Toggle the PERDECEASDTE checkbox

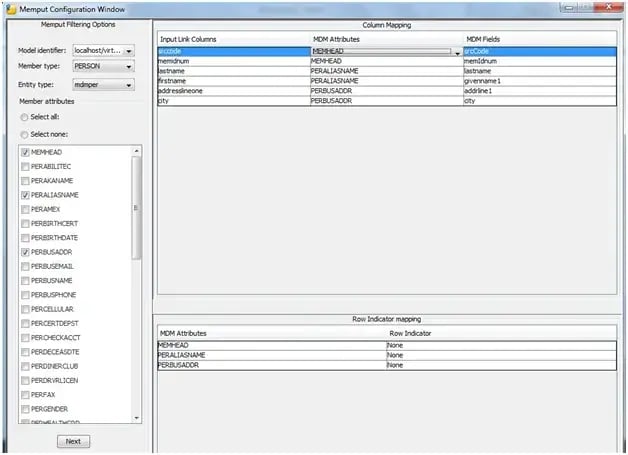(25, 352)
